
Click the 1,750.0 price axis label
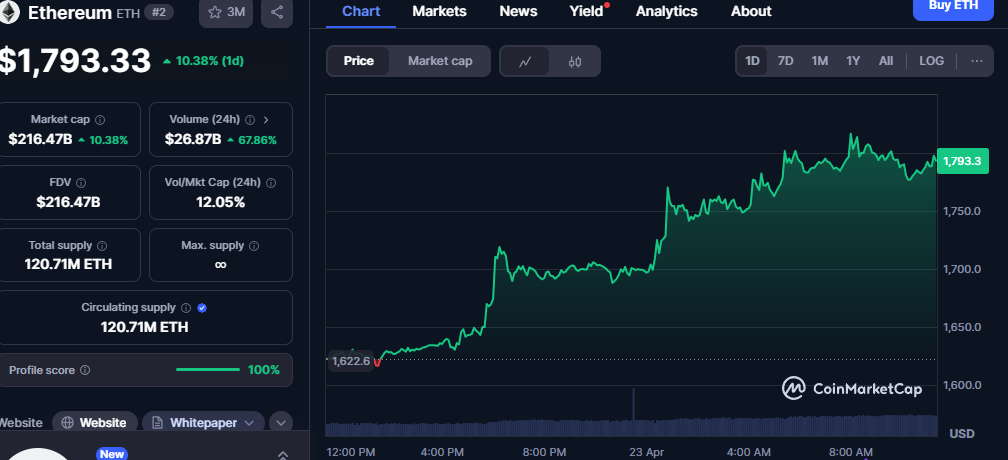pos(962,211)
